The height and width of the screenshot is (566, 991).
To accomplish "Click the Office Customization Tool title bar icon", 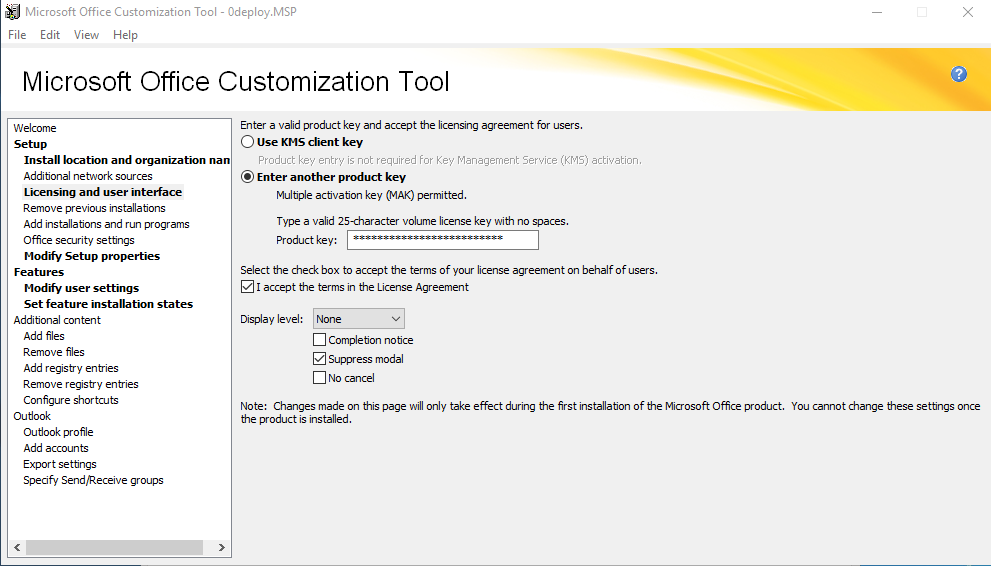I will 12,12.
